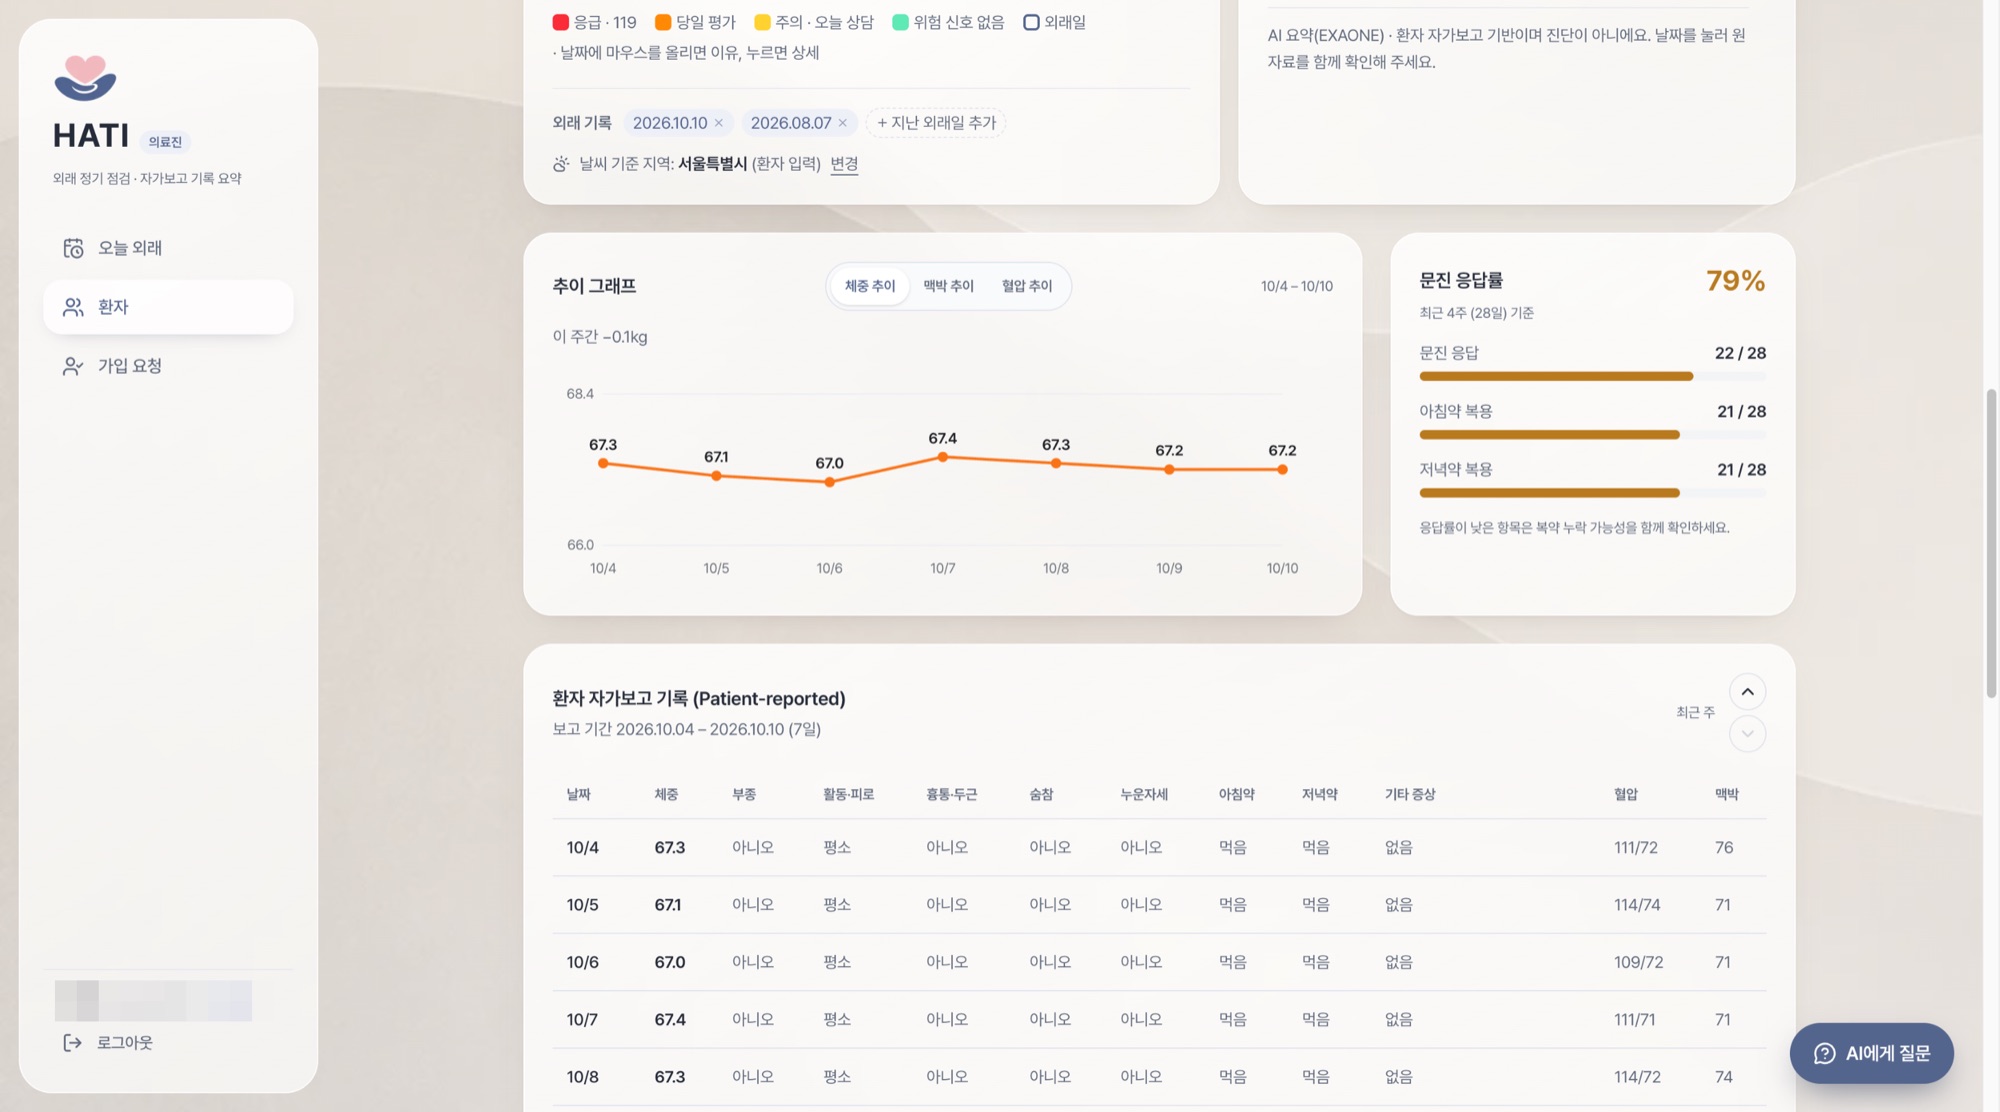Go to the previous week with up chevron
The width and height of the screenshot is (2000, 1112).
[x=1747, y=692]
